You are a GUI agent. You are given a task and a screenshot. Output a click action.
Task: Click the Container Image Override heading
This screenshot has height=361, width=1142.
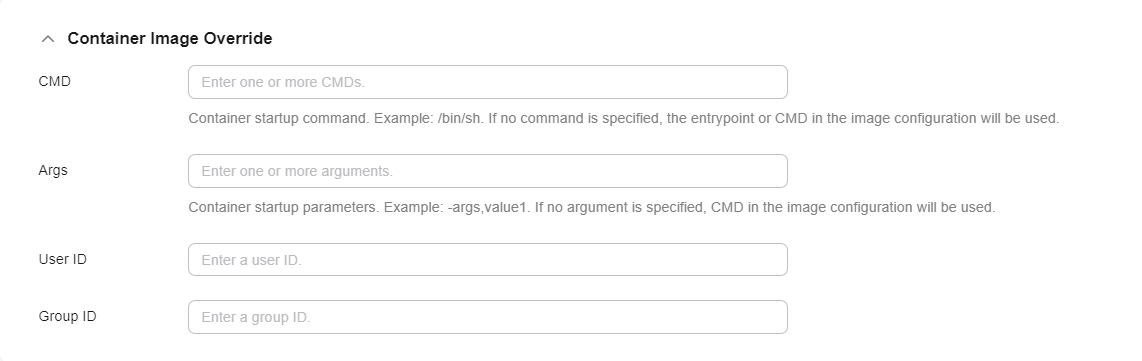170,39
